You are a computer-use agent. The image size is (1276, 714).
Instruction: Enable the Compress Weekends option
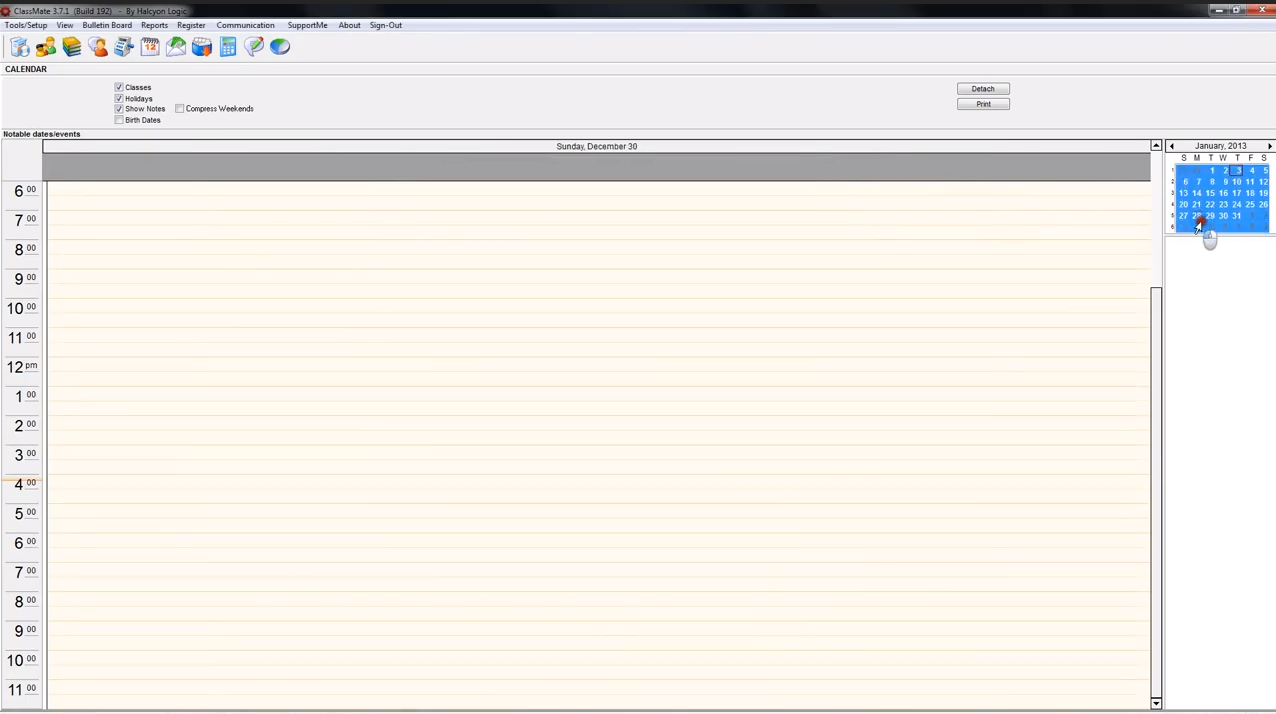coord(180,108)
